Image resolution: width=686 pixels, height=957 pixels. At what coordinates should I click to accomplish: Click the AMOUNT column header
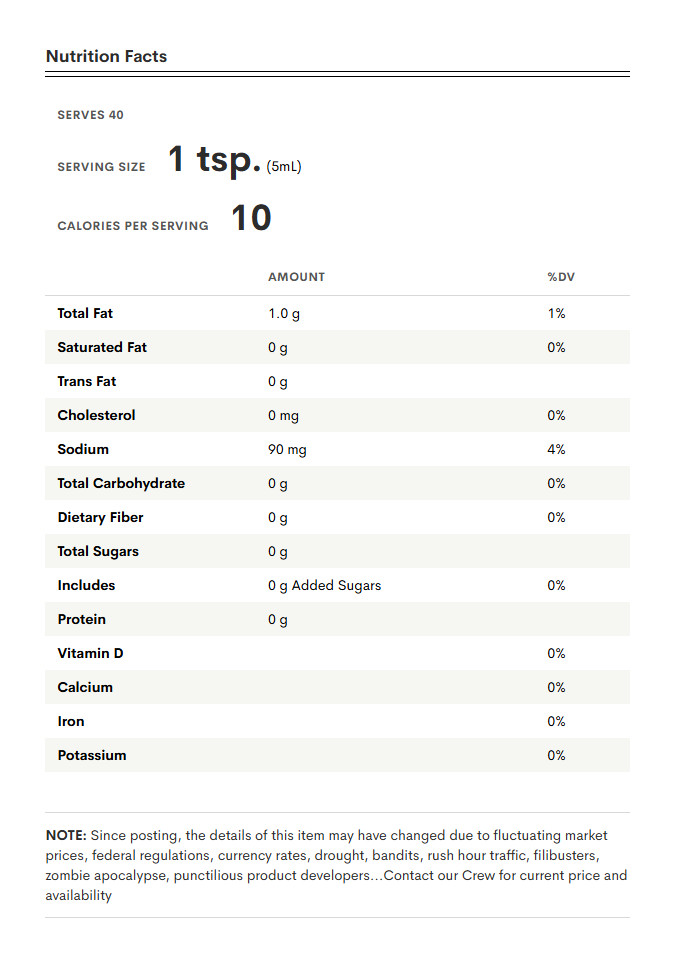(x=297, y=277)
